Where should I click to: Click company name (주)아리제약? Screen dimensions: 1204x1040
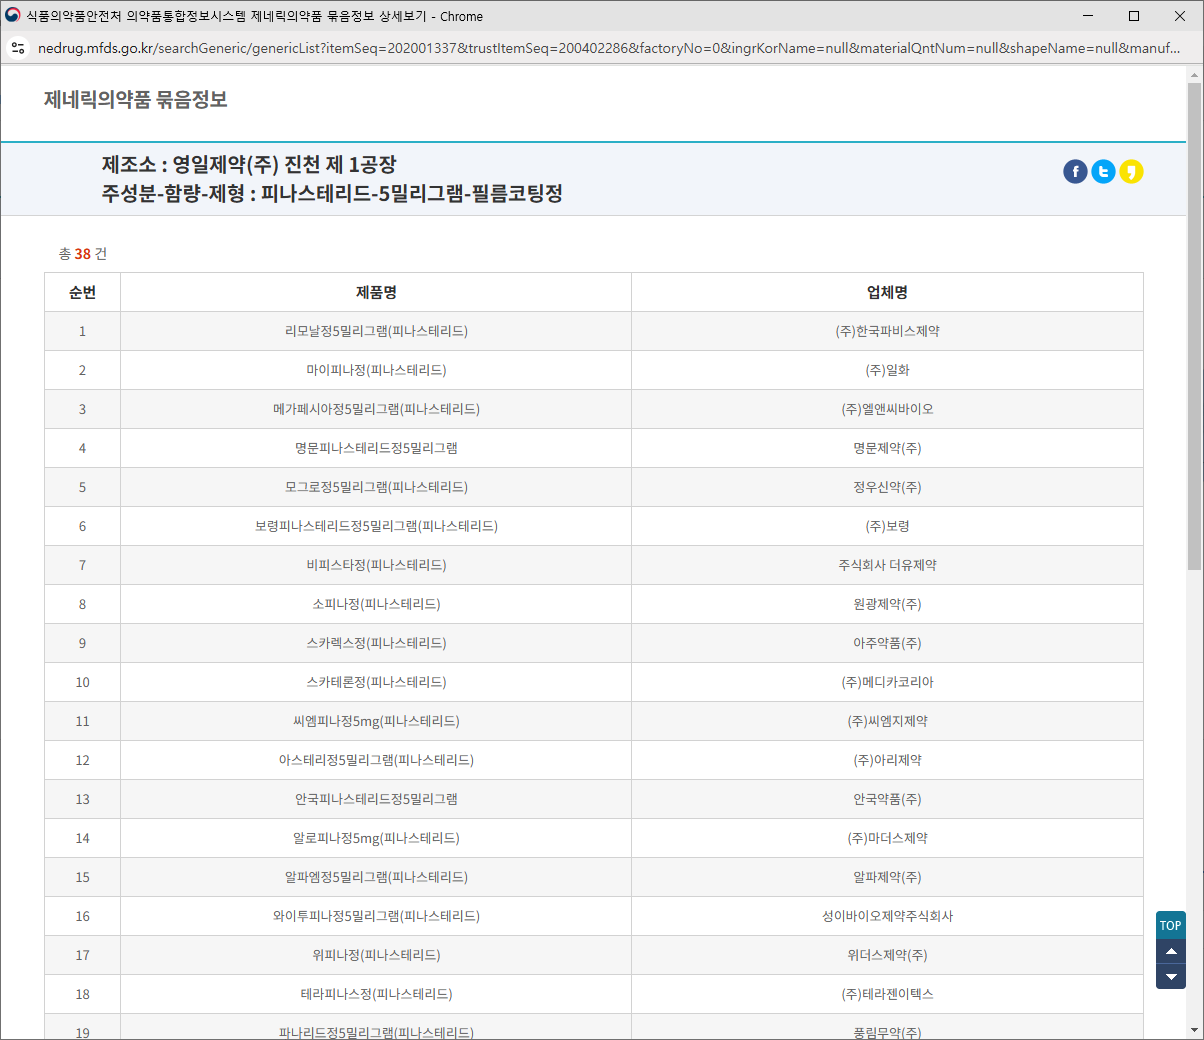pyautogui.click(x=887, y=760)
